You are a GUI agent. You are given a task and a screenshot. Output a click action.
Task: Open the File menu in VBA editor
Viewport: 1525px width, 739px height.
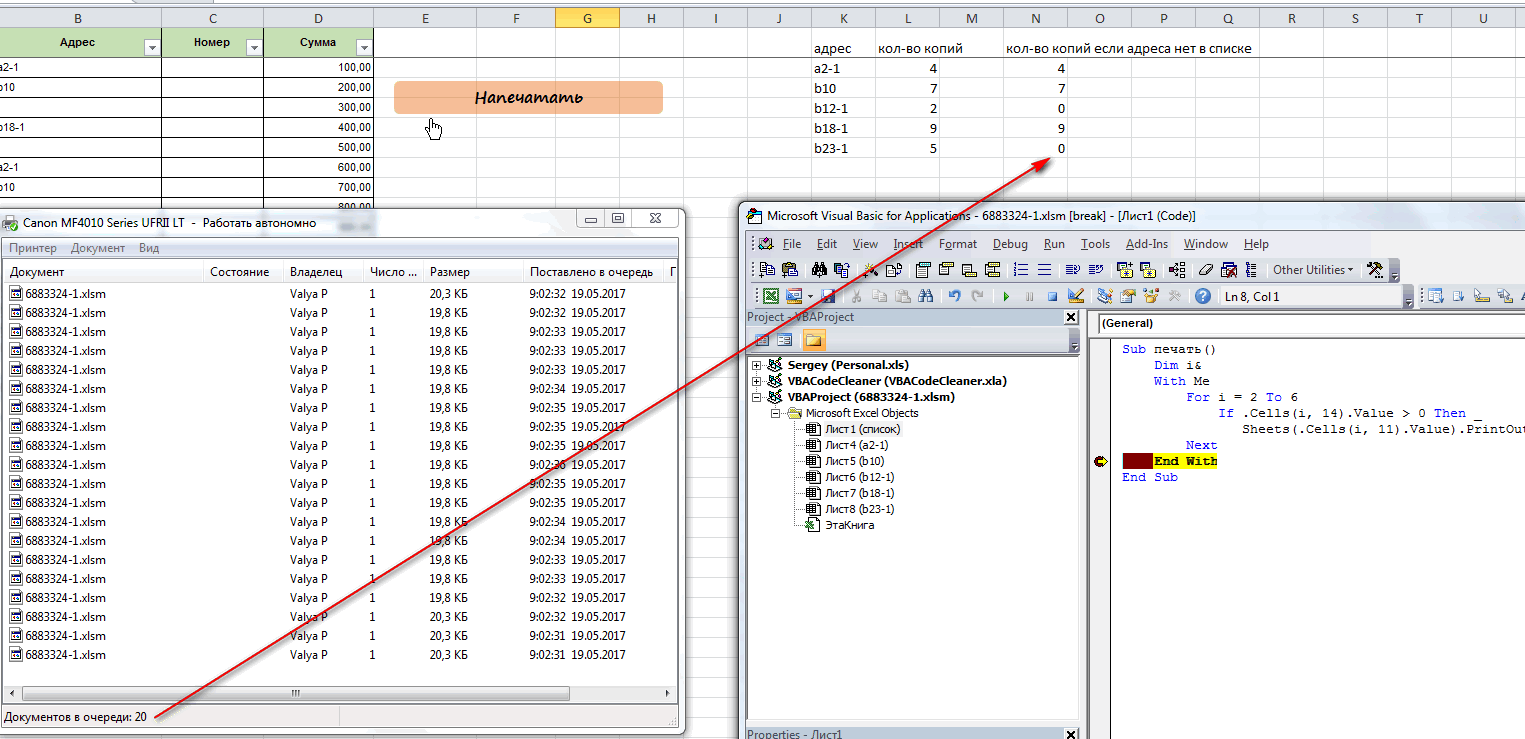(792, 244)
